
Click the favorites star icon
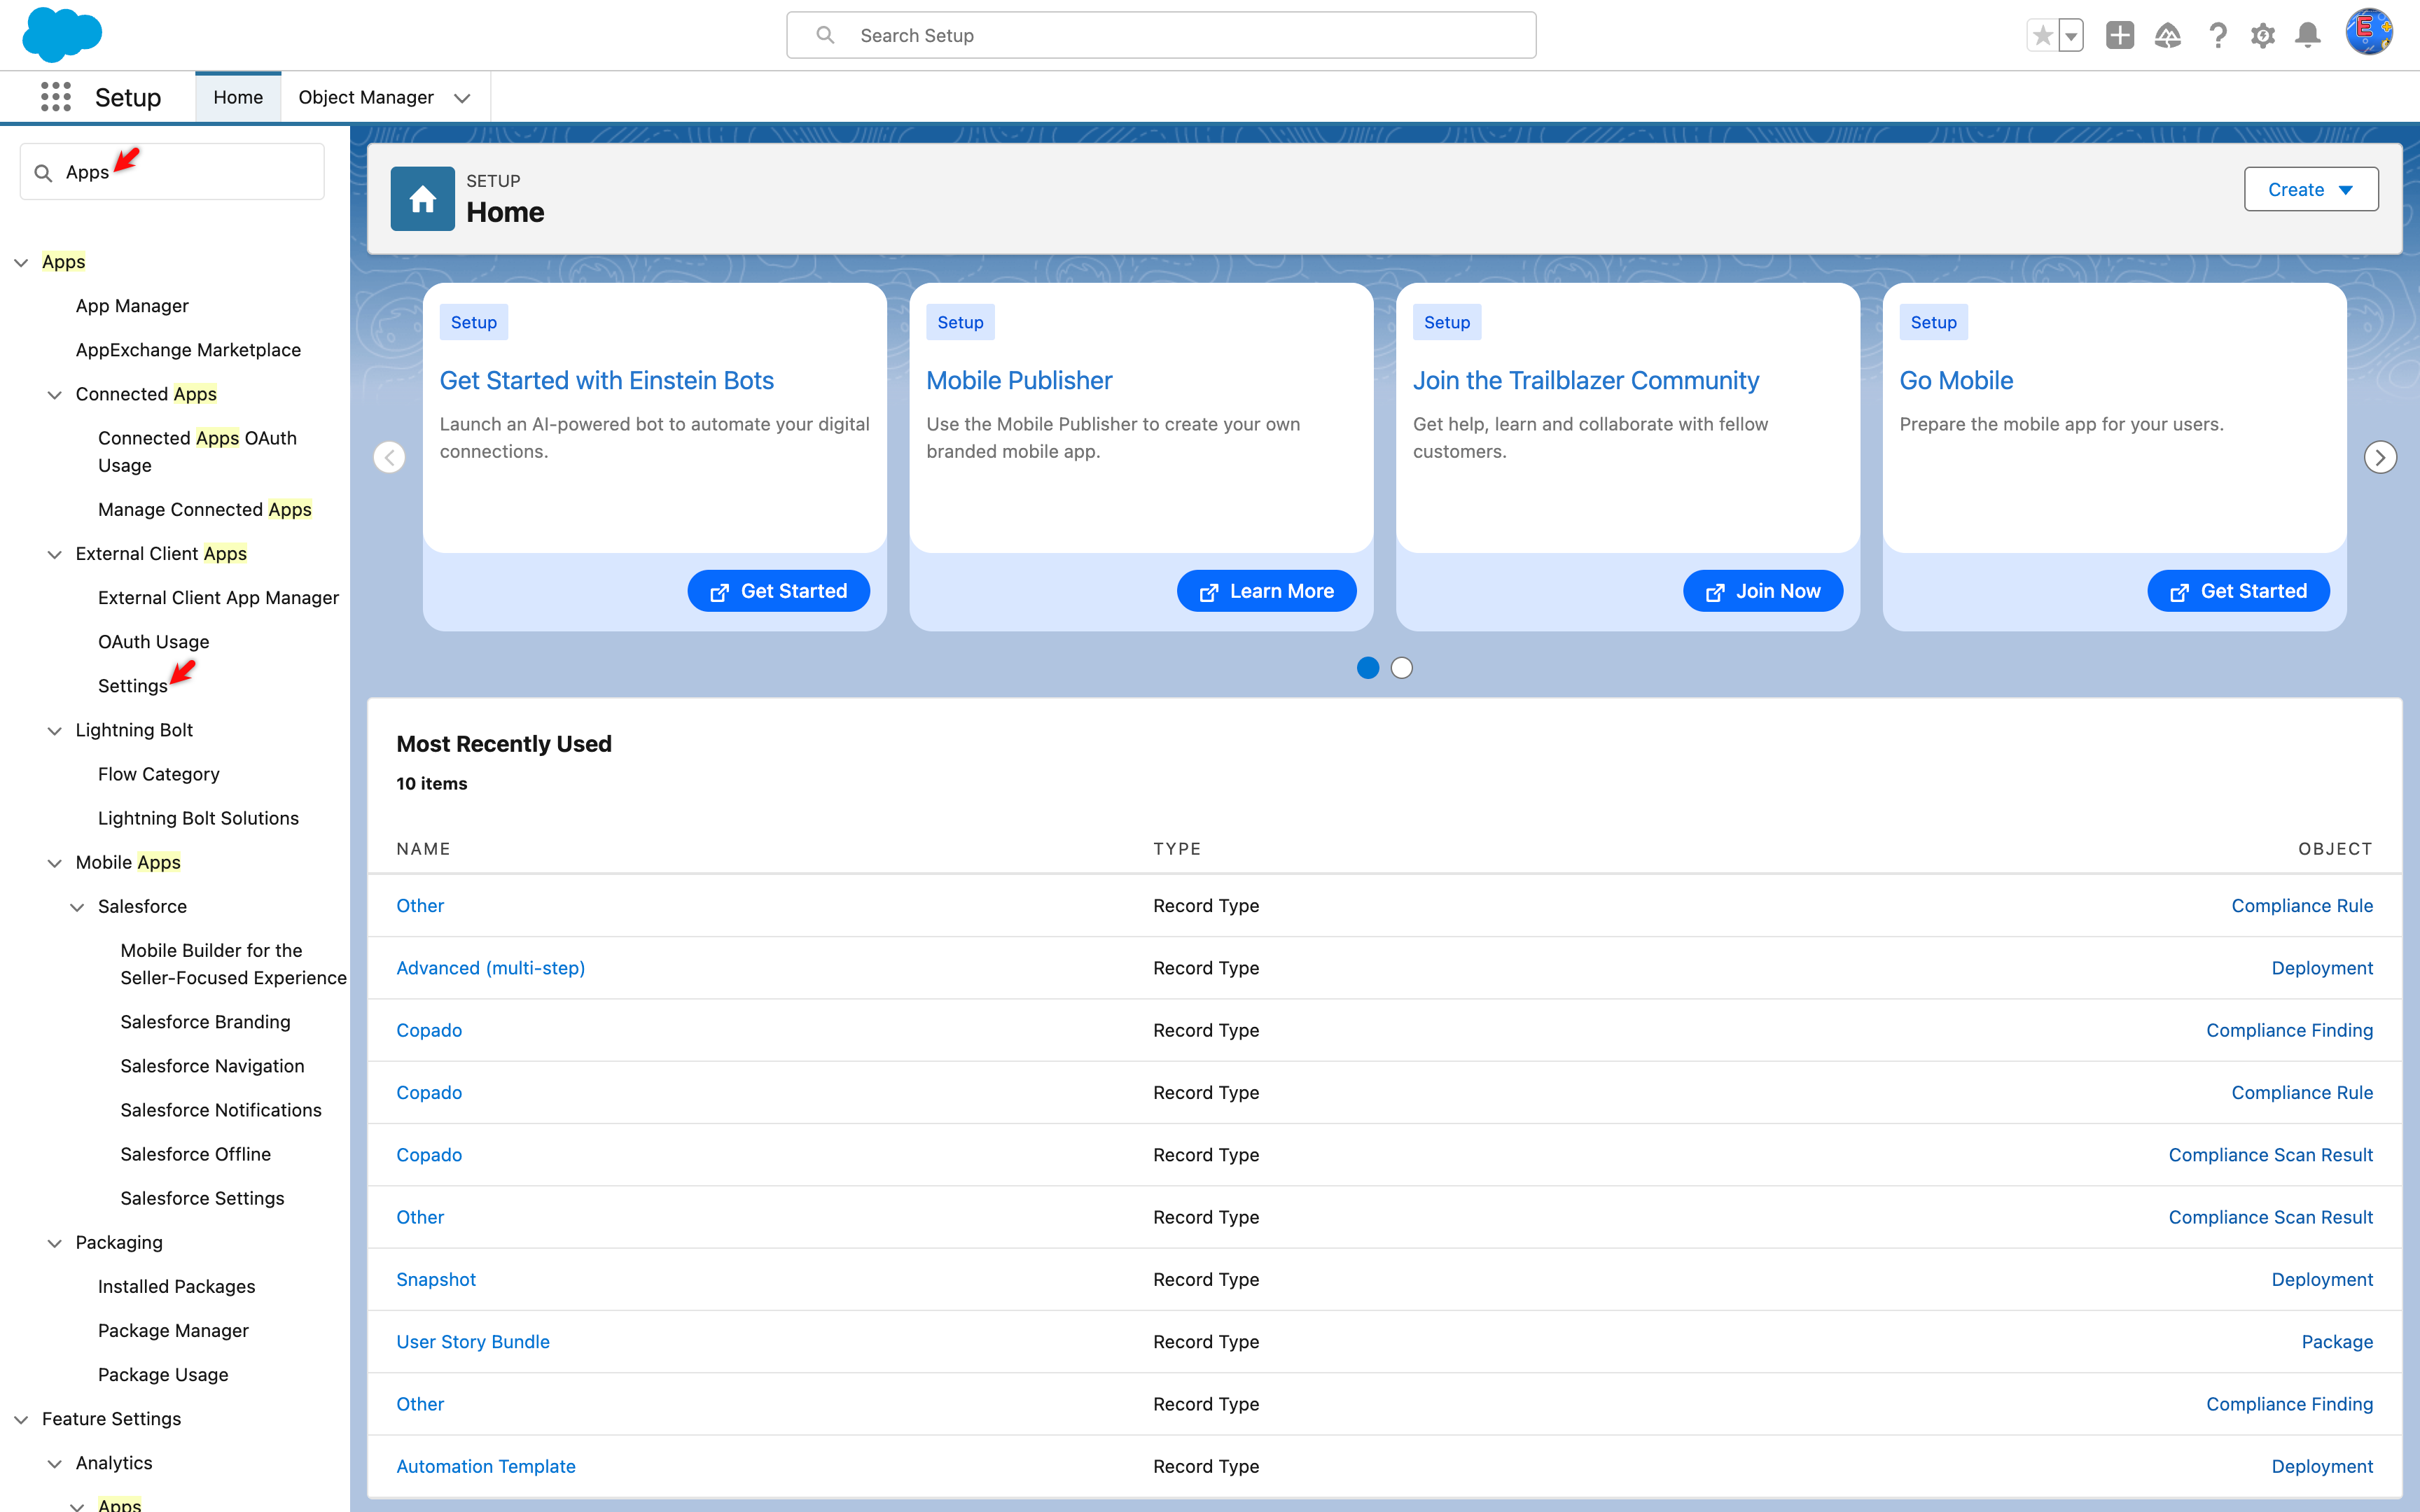(x=2042, y=35)
